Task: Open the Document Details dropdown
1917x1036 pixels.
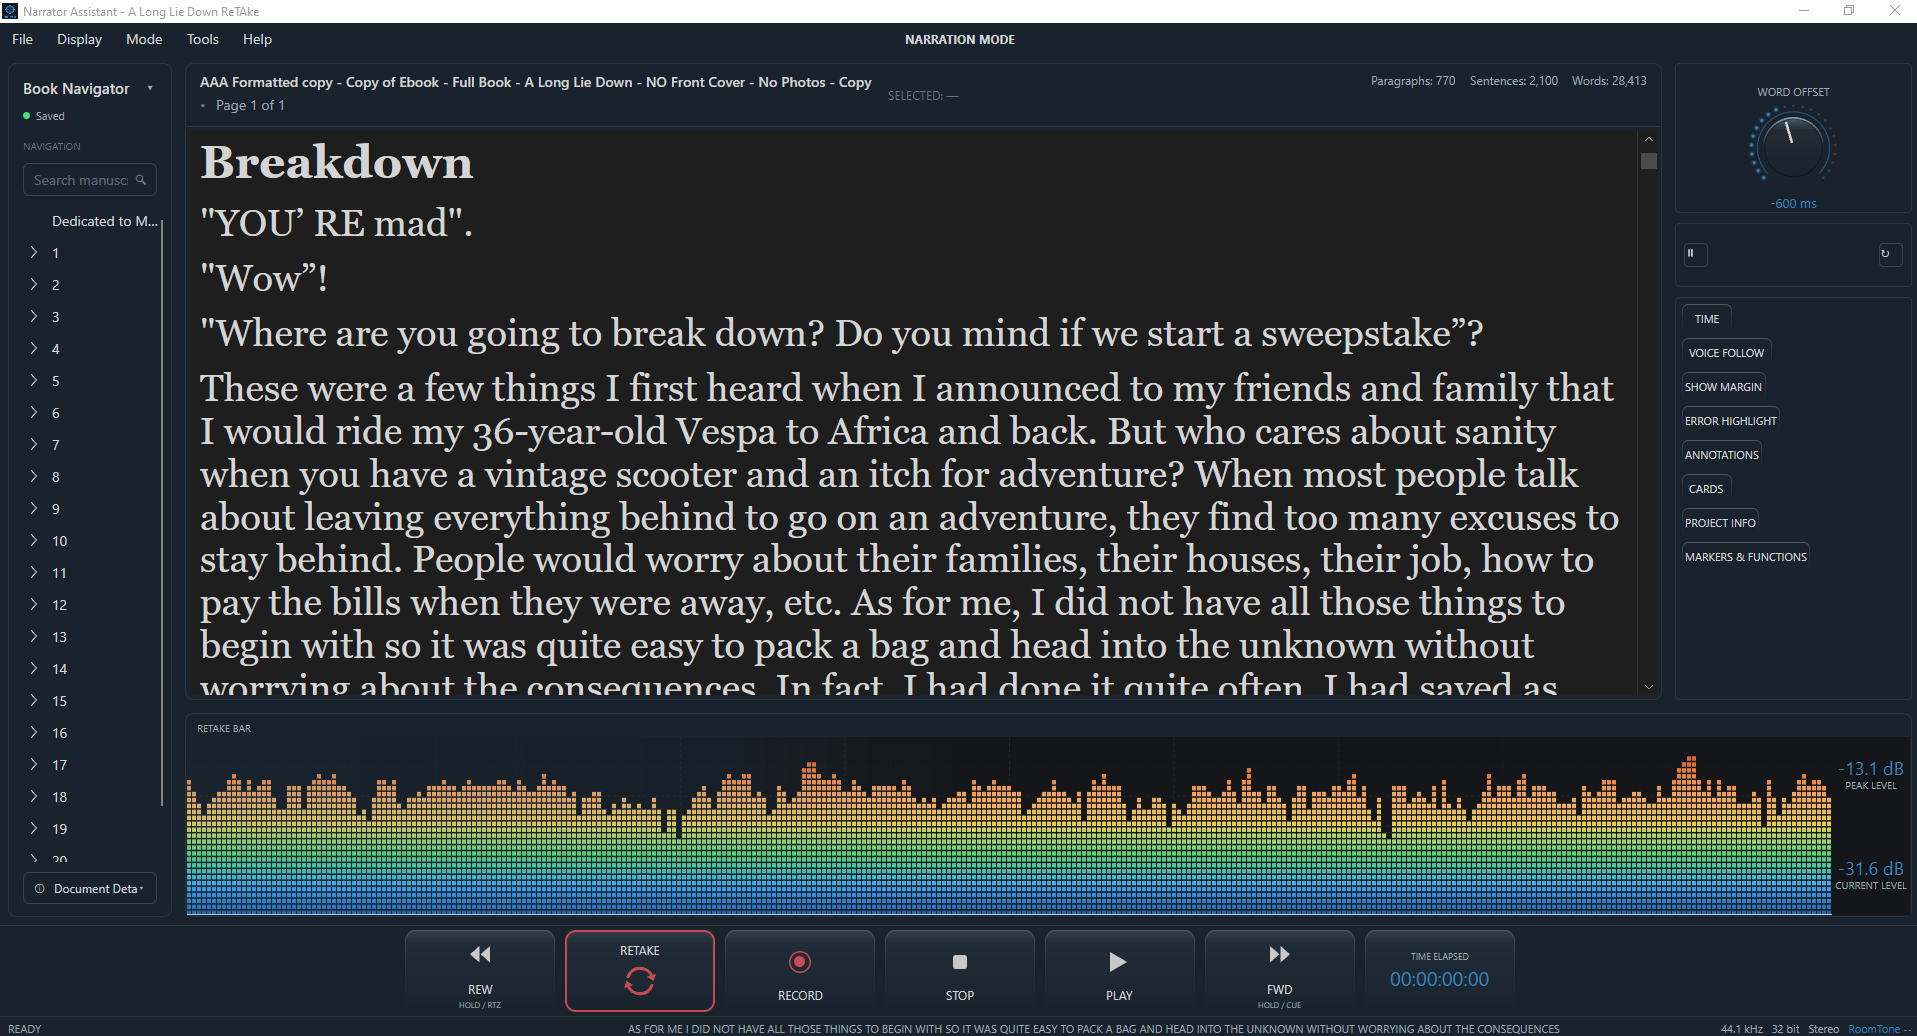Action: point(90,888)
